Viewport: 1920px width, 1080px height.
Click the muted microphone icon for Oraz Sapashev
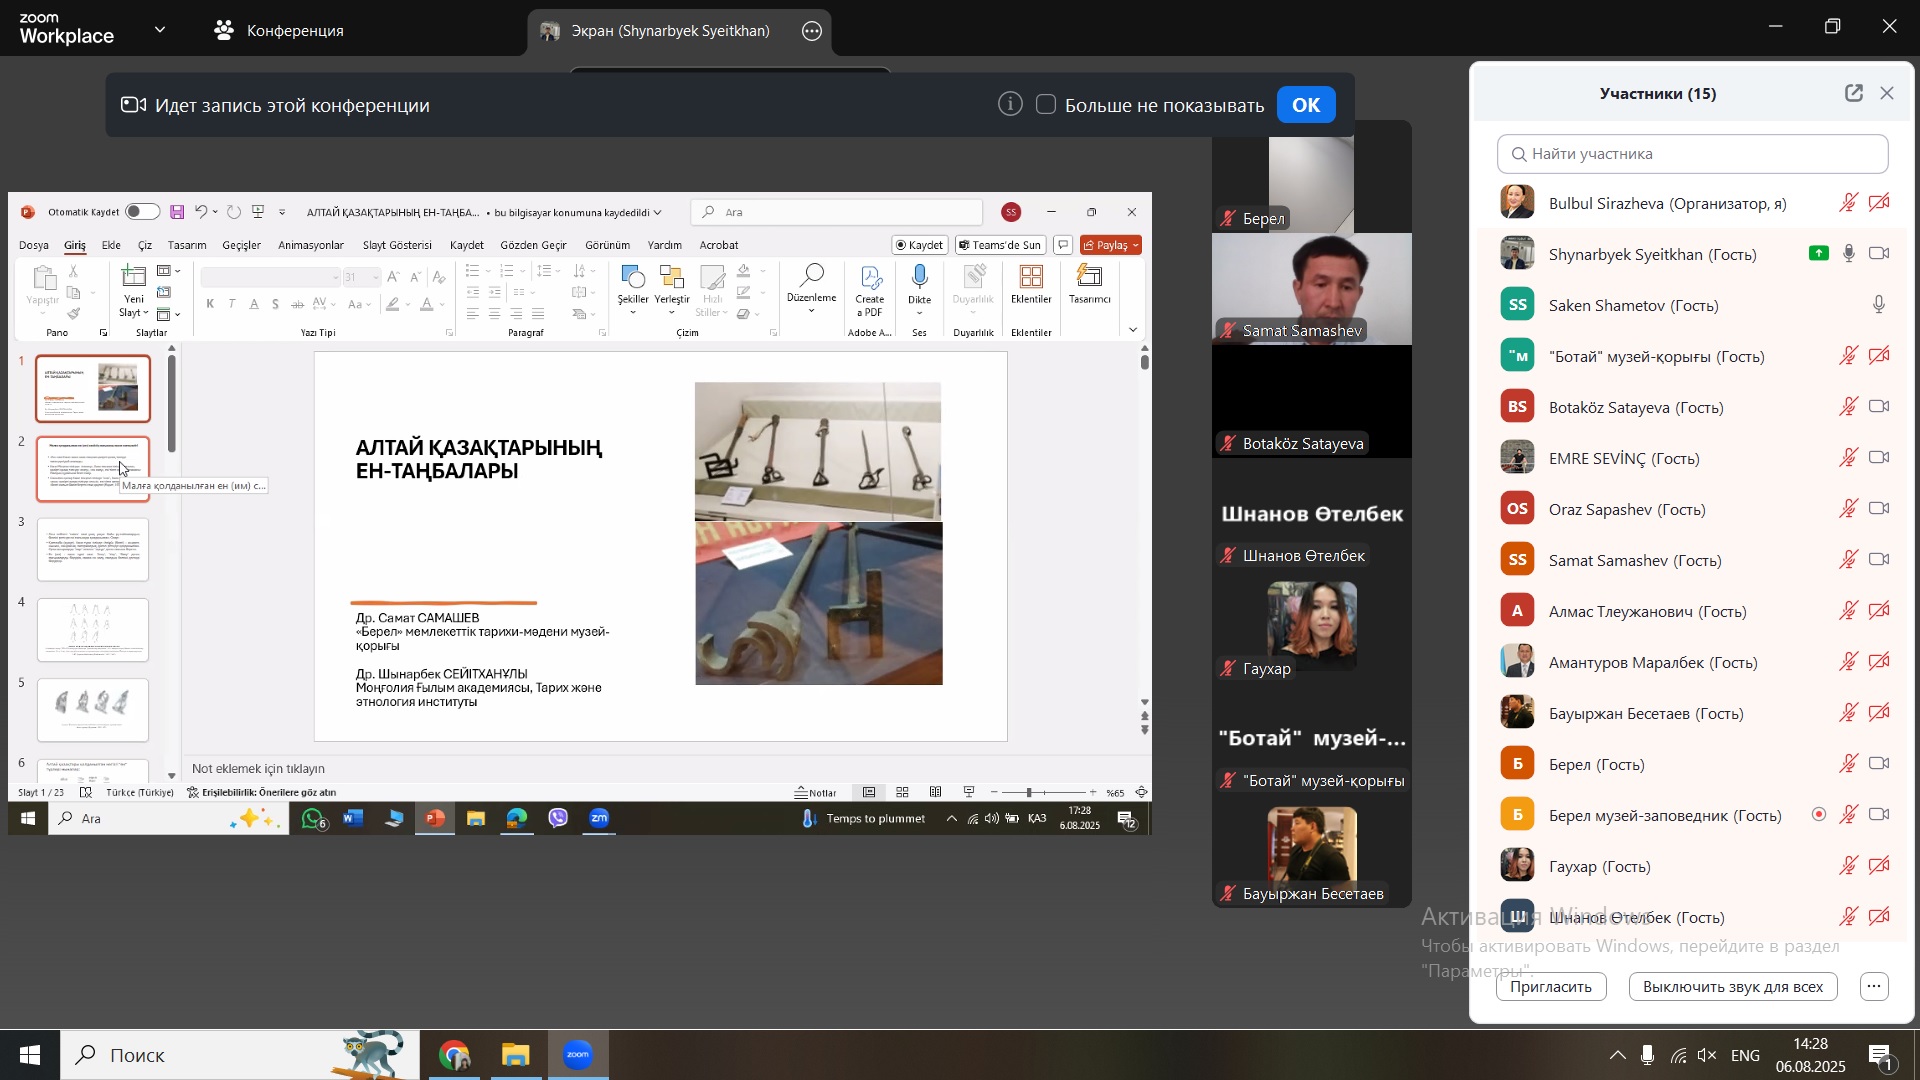point(1848,509)
